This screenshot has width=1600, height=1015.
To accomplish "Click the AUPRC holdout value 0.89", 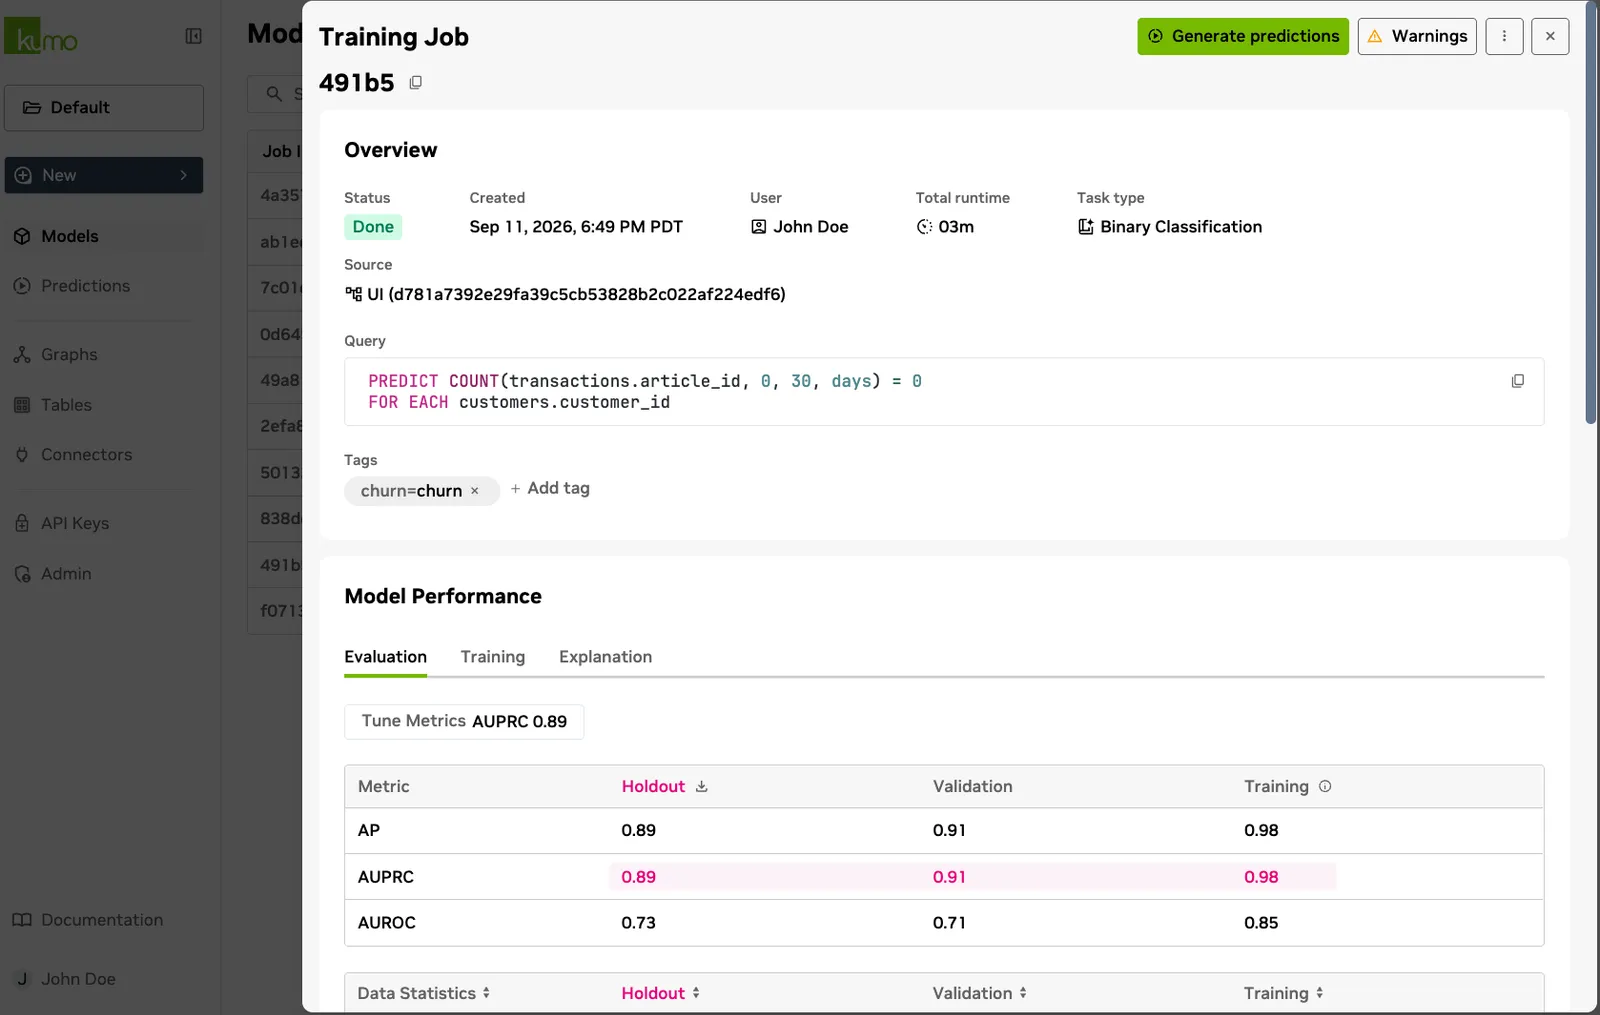I will (638, 877).
